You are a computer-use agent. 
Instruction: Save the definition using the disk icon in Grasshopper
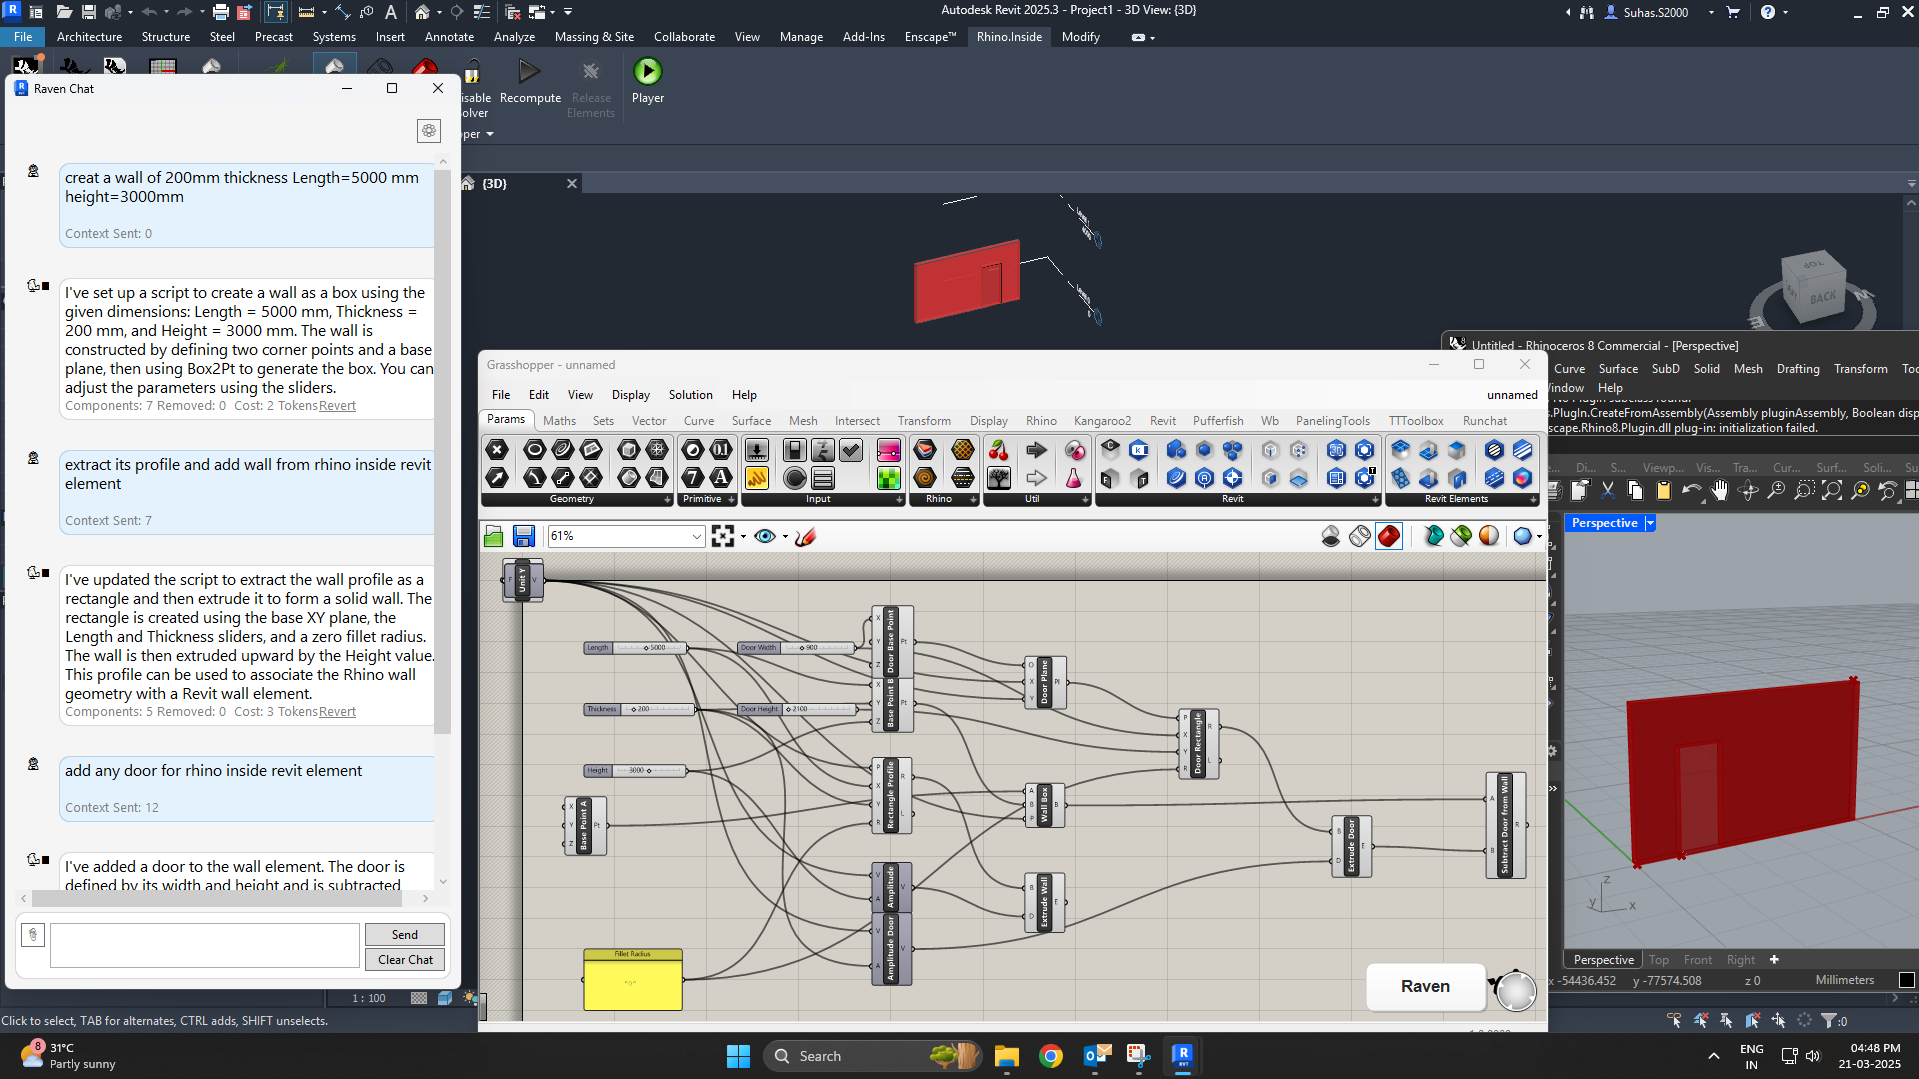pos(523,536)
